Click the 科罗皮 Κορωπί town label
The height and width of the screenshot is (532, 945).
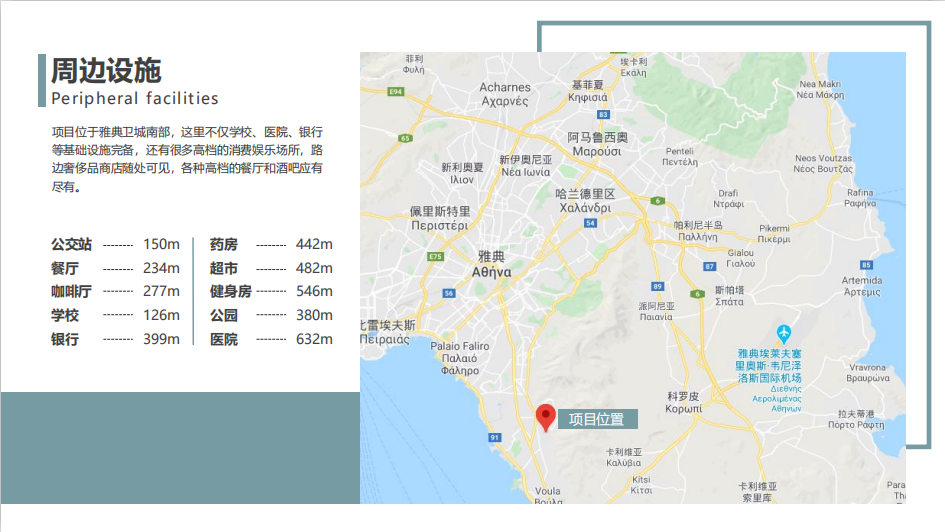682,402
